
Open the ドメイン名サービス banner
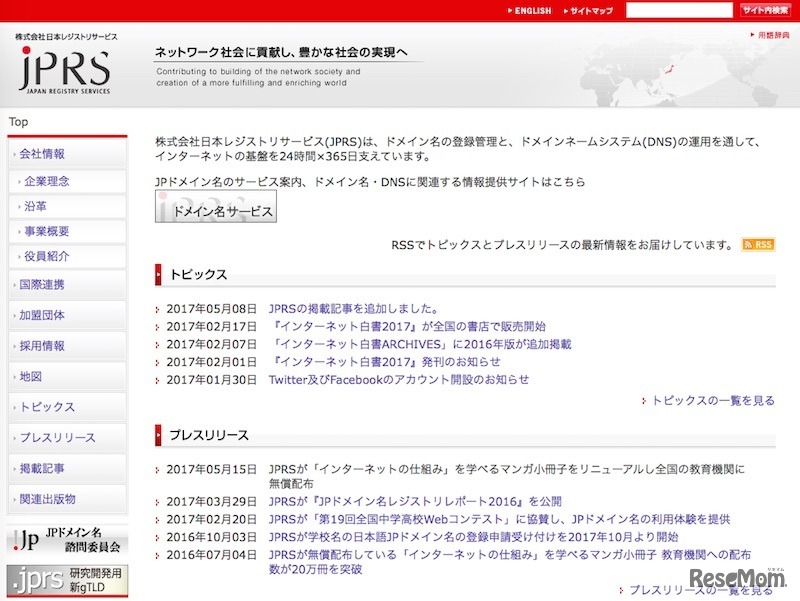(215, 208)
